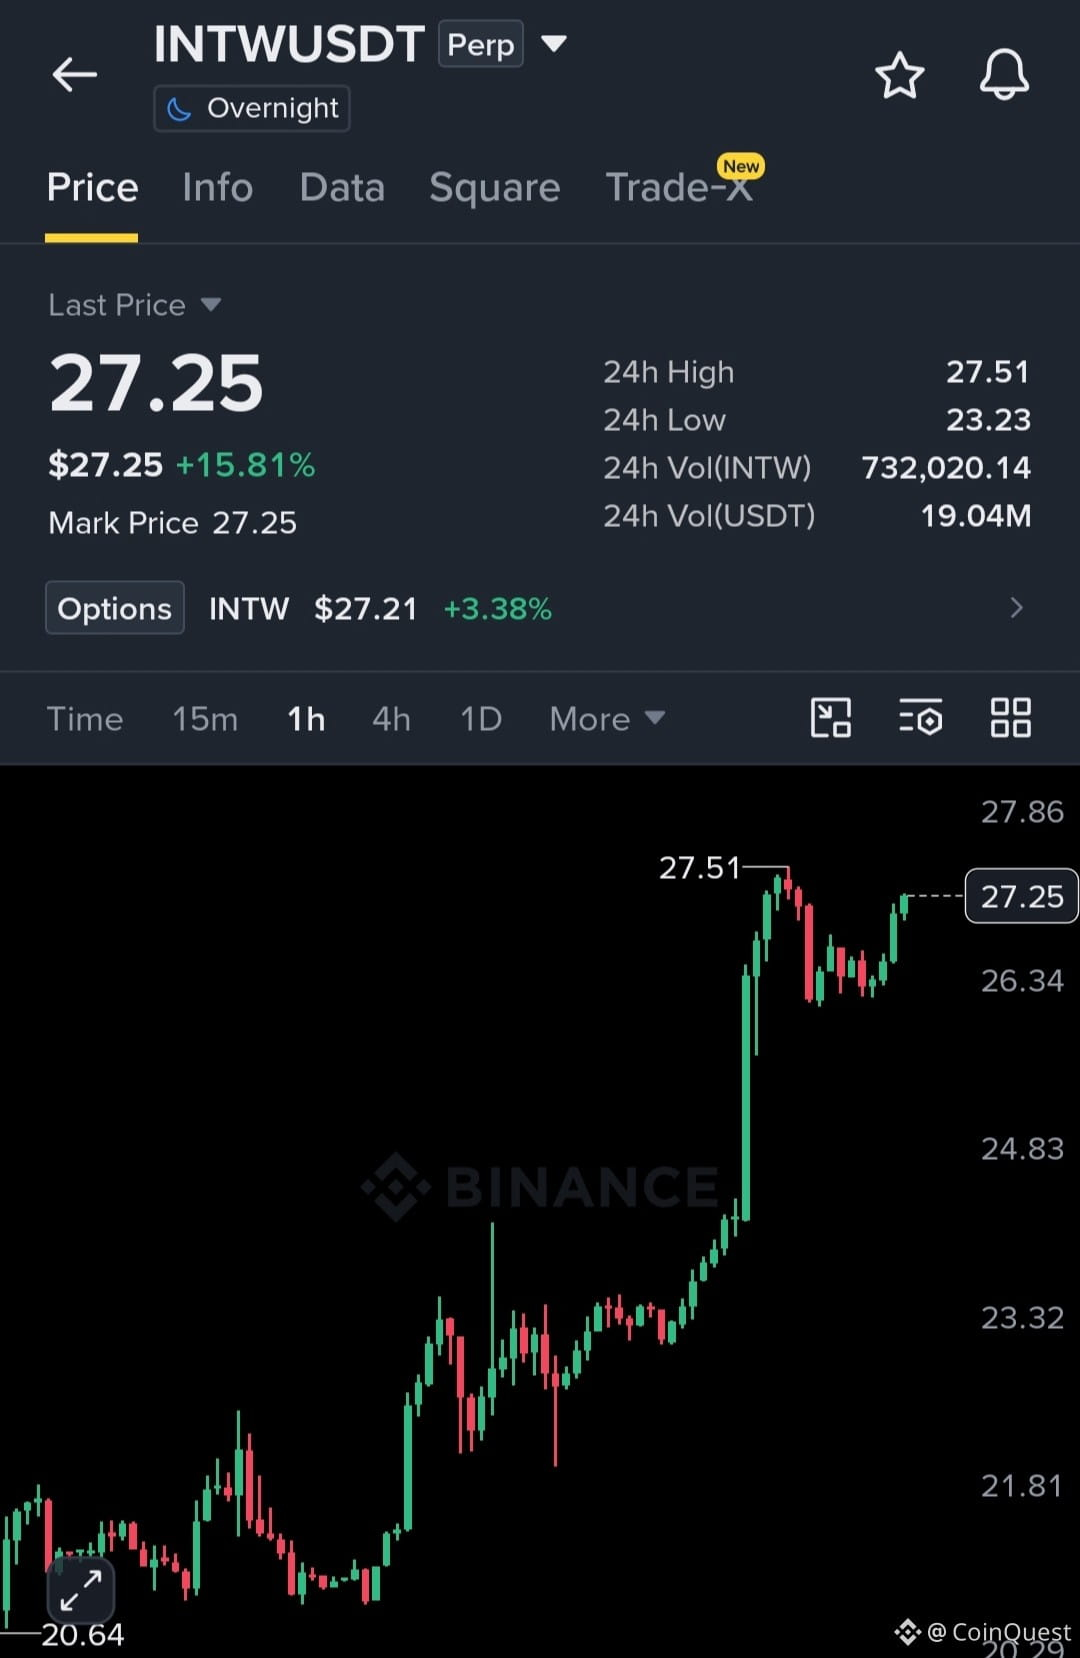The height and width of the screenshot is (1658, 1080).
Task: Switch to the Info tab
Action: [x=218, y=188]
